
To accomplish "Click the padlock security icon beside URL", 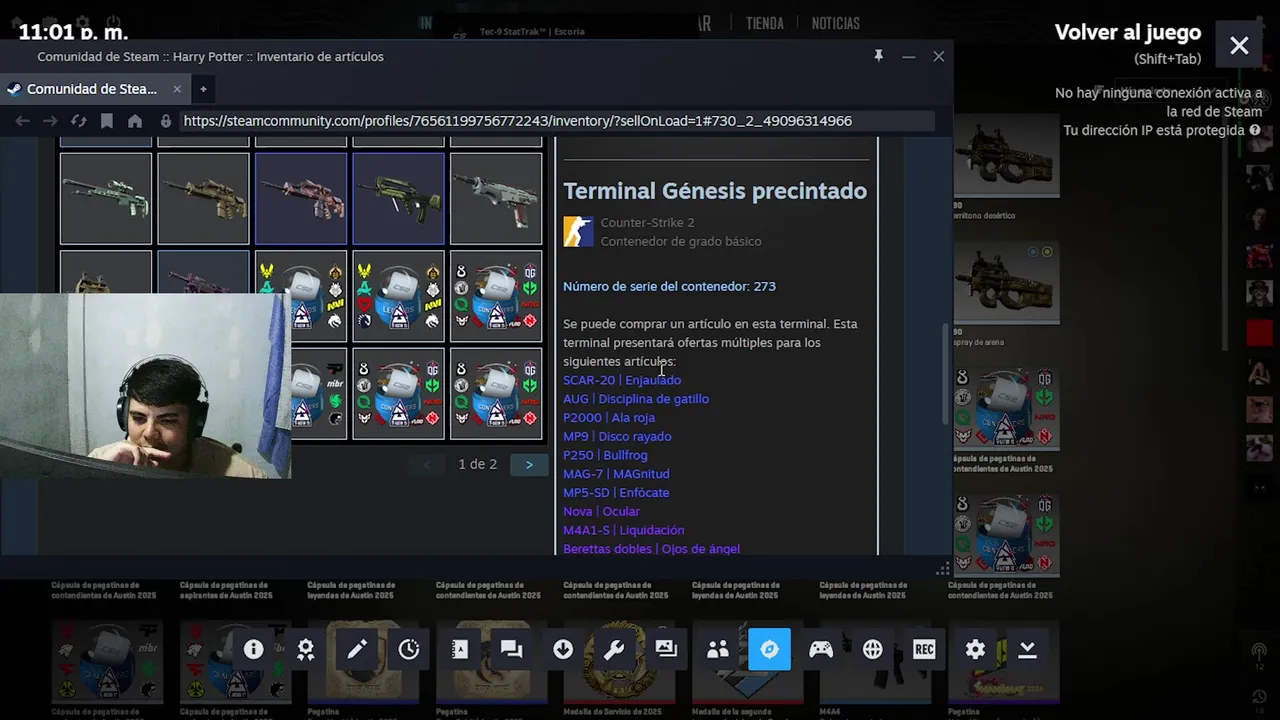I will 166,121.
